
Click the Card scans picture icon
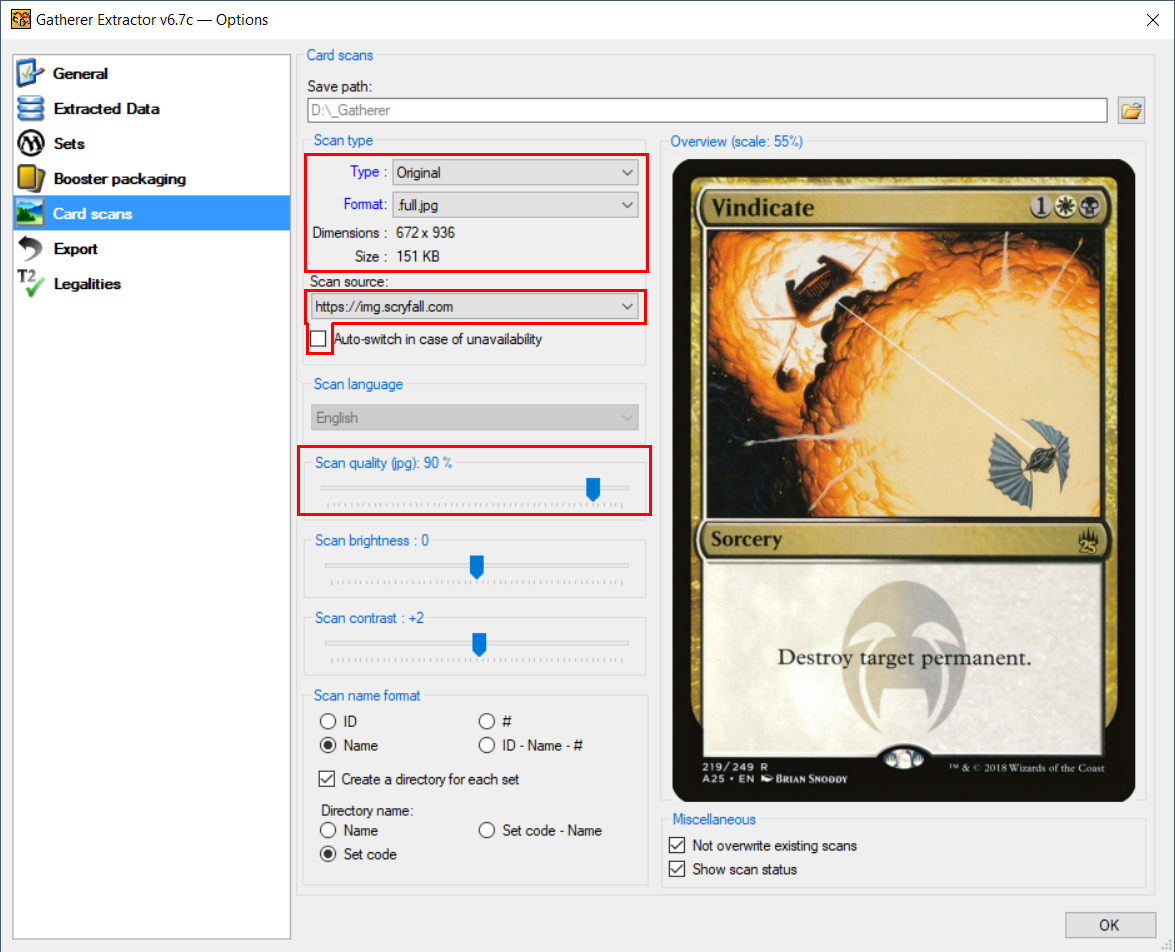click(31, 214)
